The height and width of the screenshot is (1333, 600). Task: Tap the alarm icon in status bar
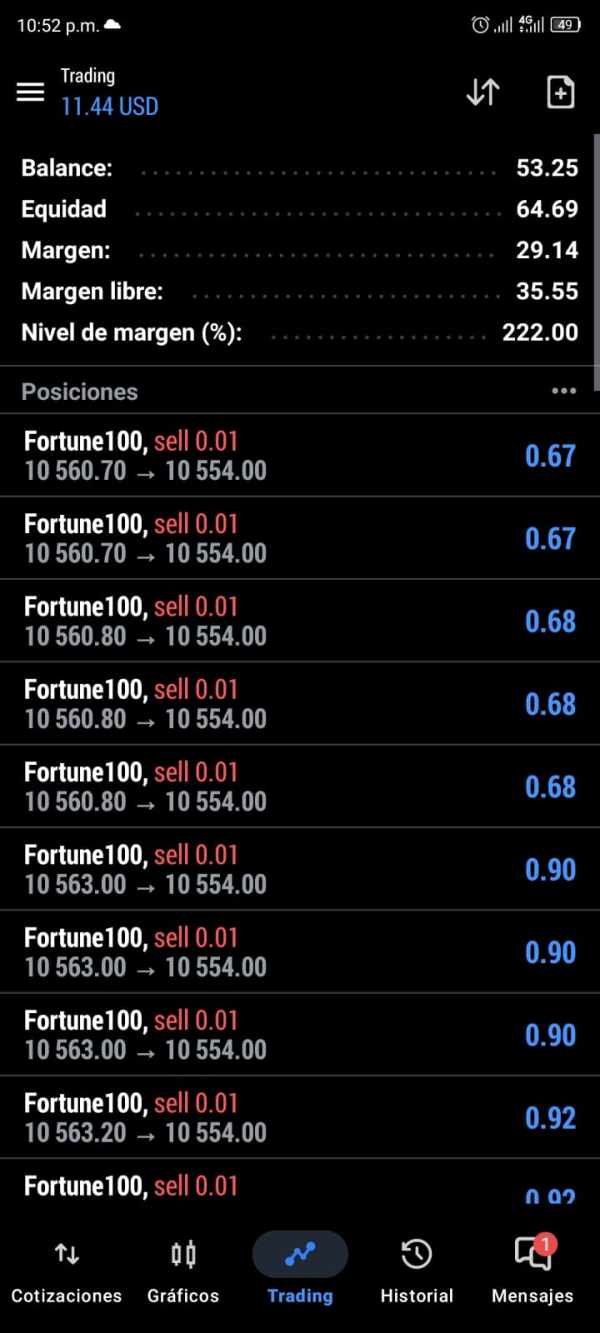pos(480,25)
